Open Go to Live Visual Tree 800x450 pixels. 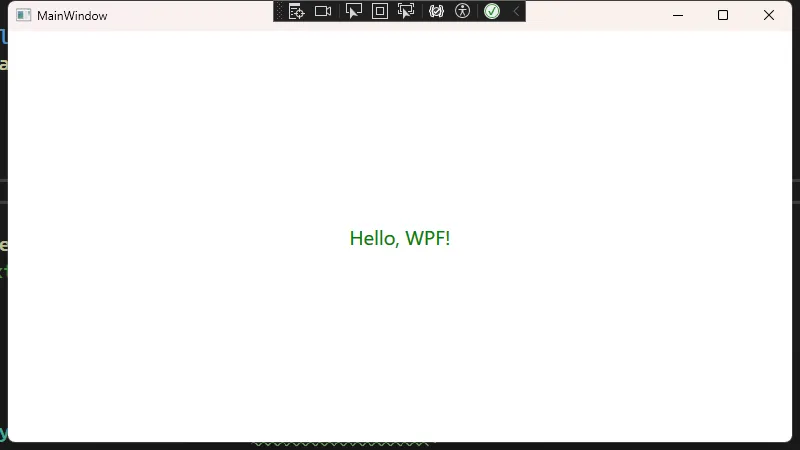[296, 12]
